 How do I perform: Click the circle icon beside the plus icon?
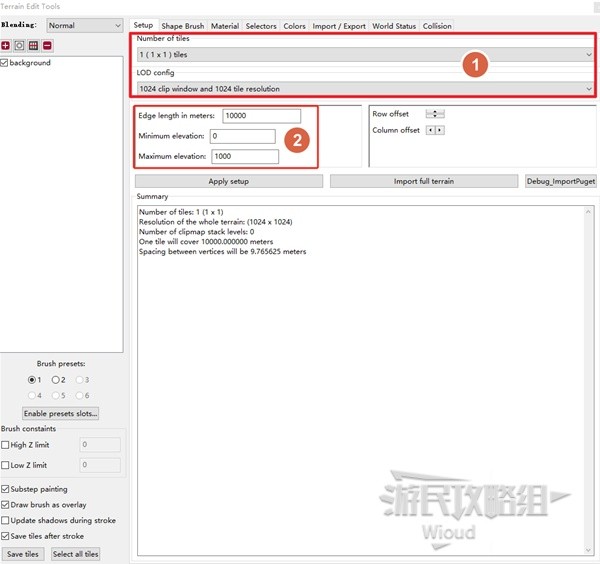click(x=19, y=46)
